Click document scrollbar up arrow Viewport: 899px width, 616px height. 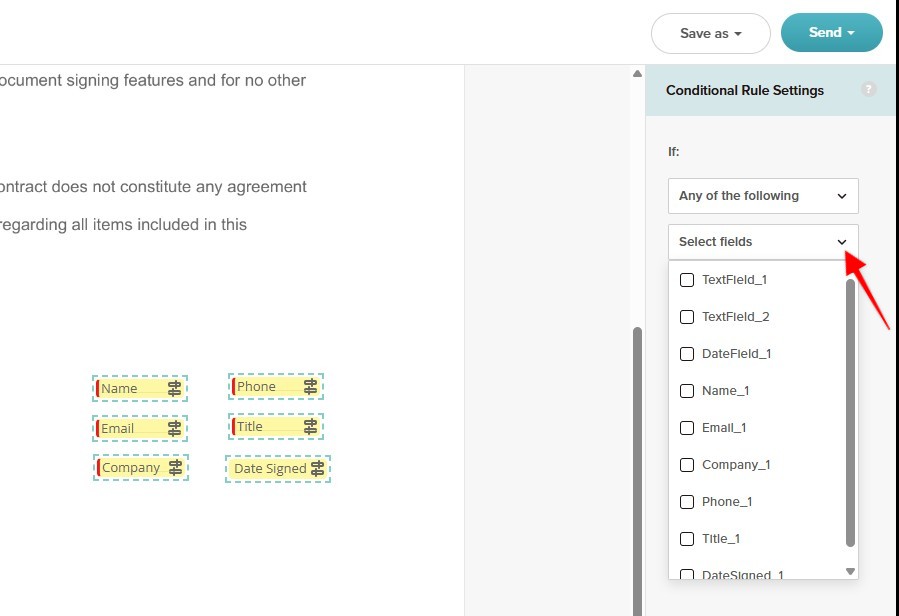[637, 73]
